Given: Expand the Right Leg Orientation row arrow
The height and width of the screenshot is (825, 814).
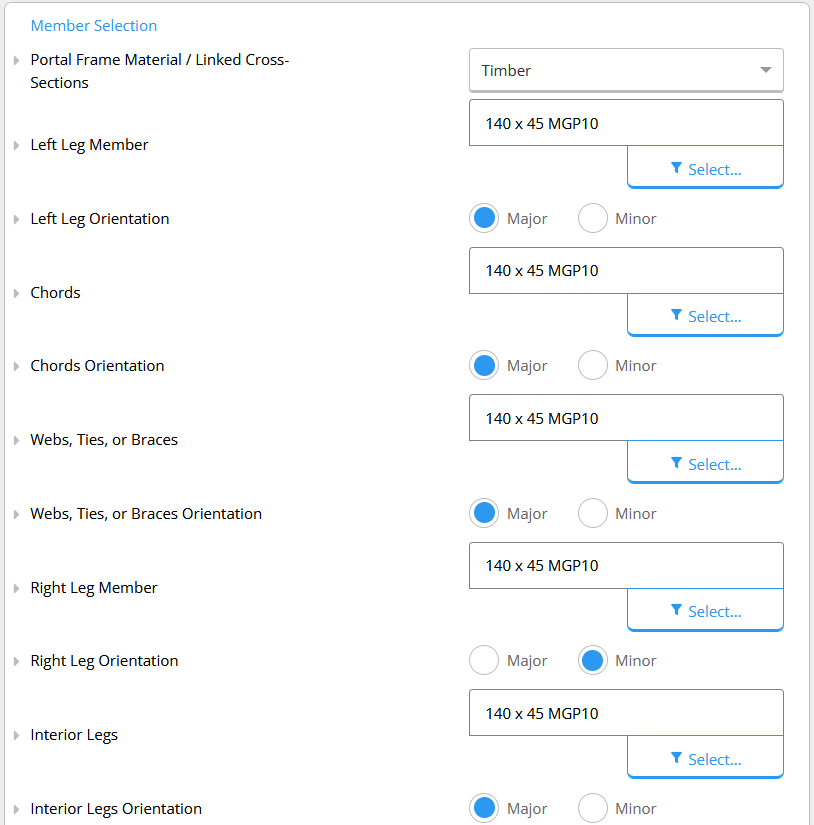Looking at the screenshot, I should (16, 661).
